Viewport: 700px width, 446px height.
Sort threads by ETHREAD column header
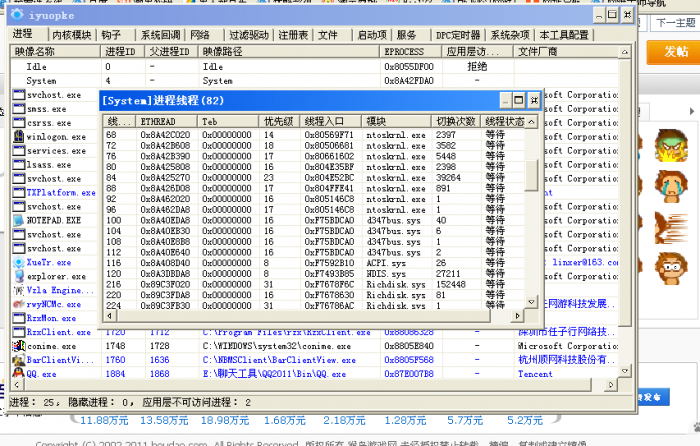[167, 121]
